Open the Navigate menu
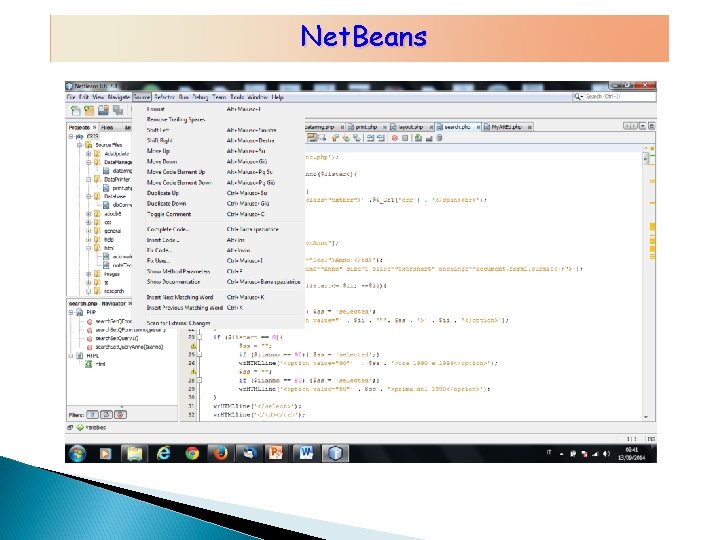Screen dimensions: 720x540 118,97
